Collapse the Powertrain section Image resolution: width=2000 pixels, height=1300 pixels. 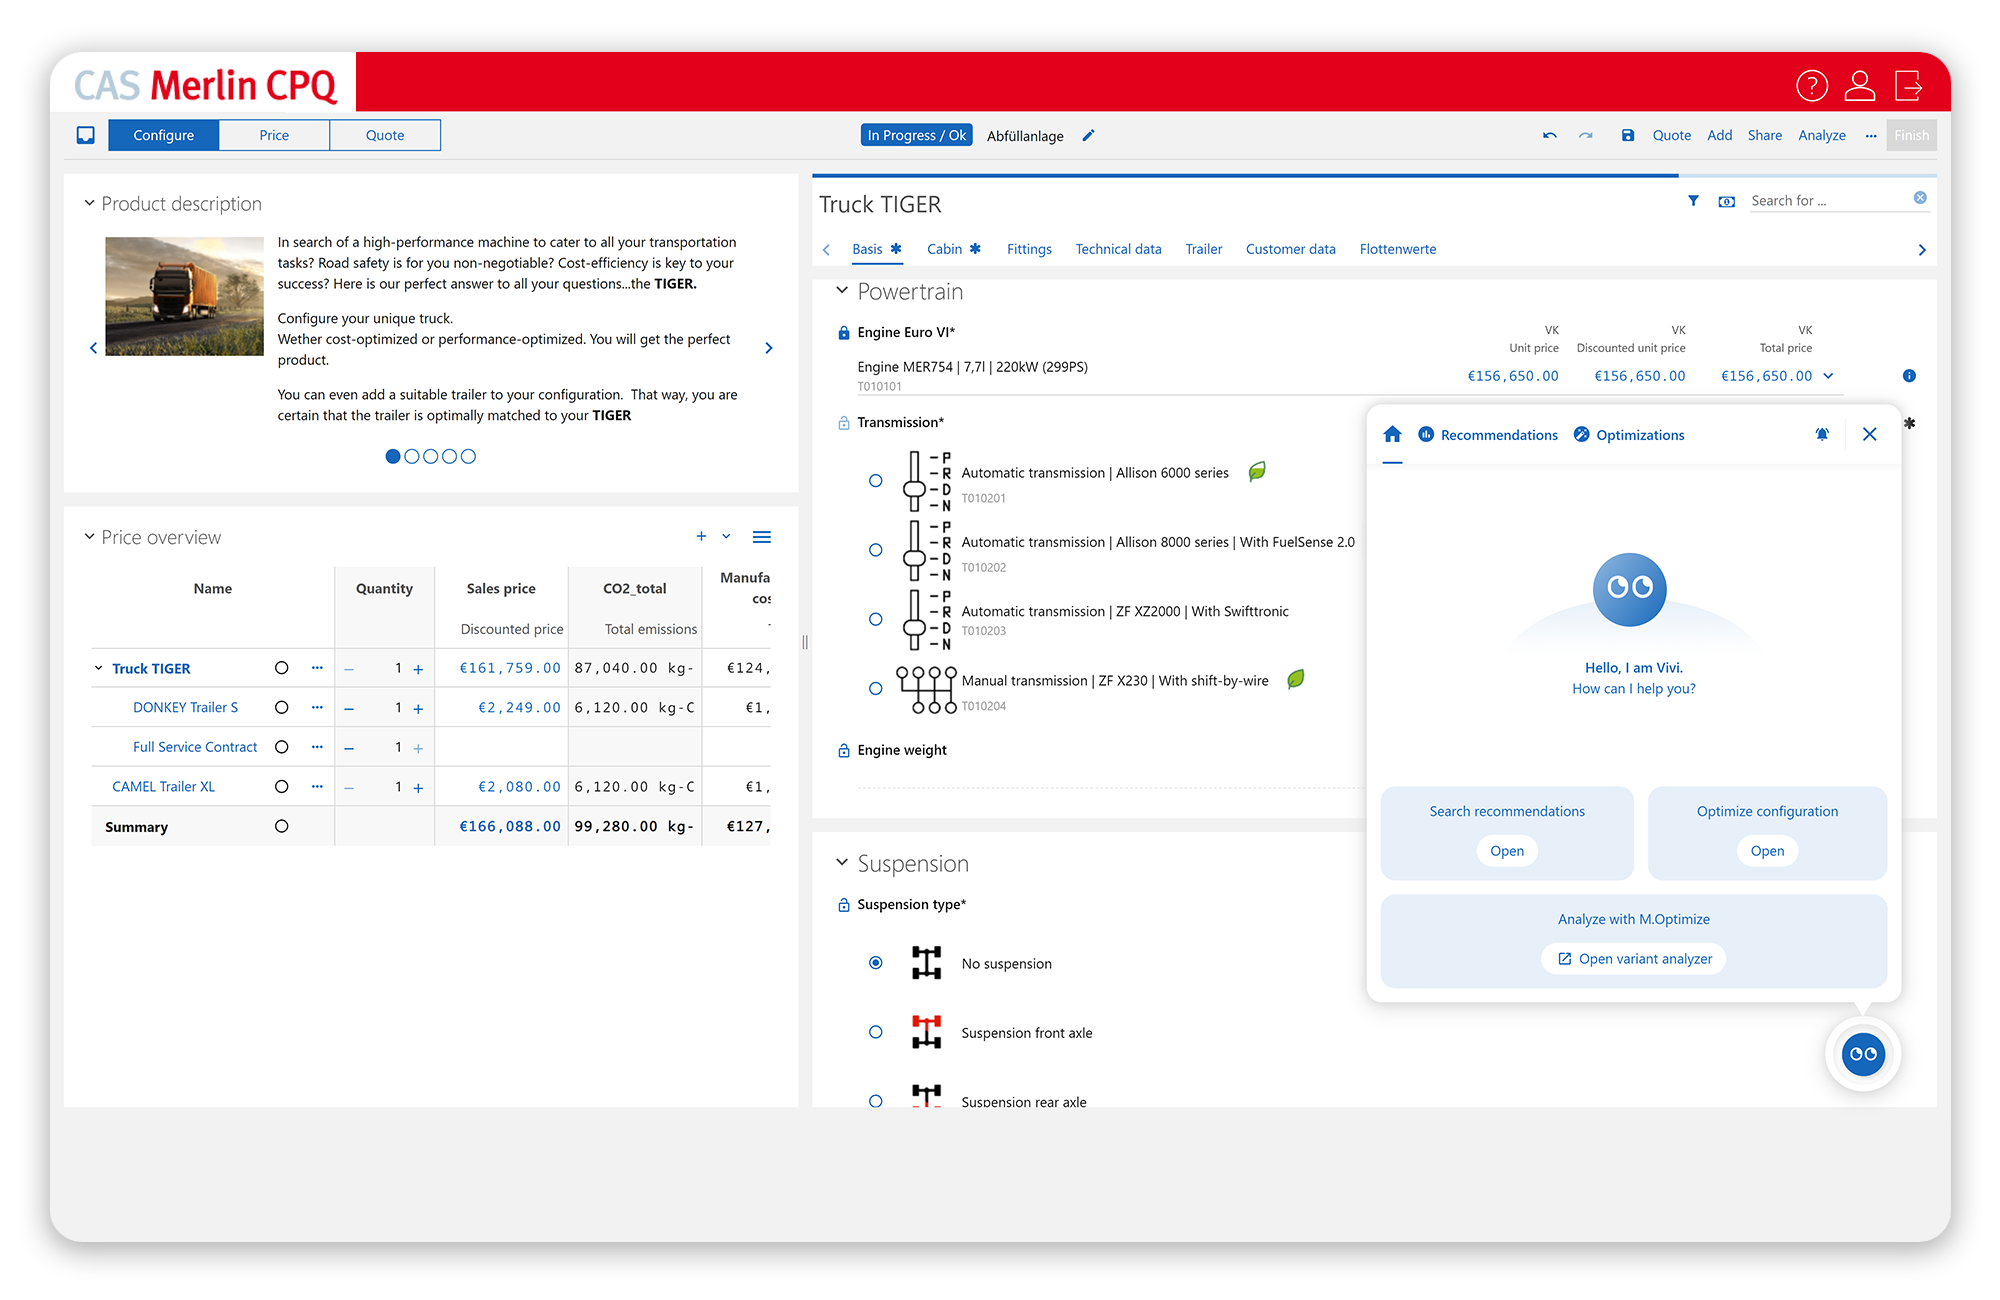(x=842, y=291)
